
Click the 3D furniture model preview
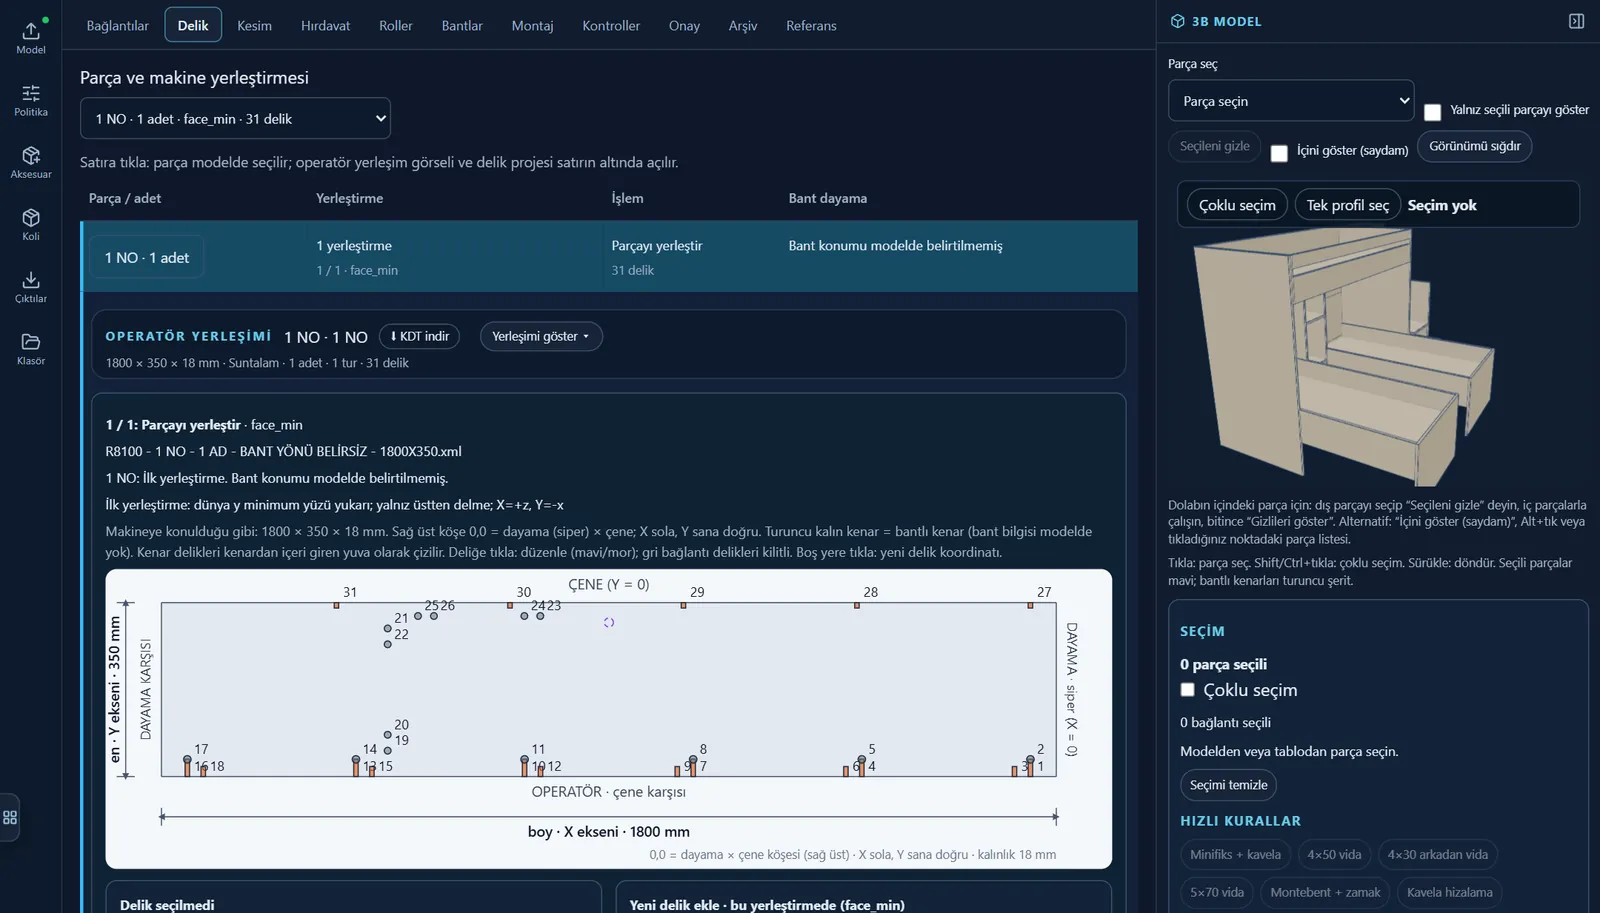pos(1345,356)
